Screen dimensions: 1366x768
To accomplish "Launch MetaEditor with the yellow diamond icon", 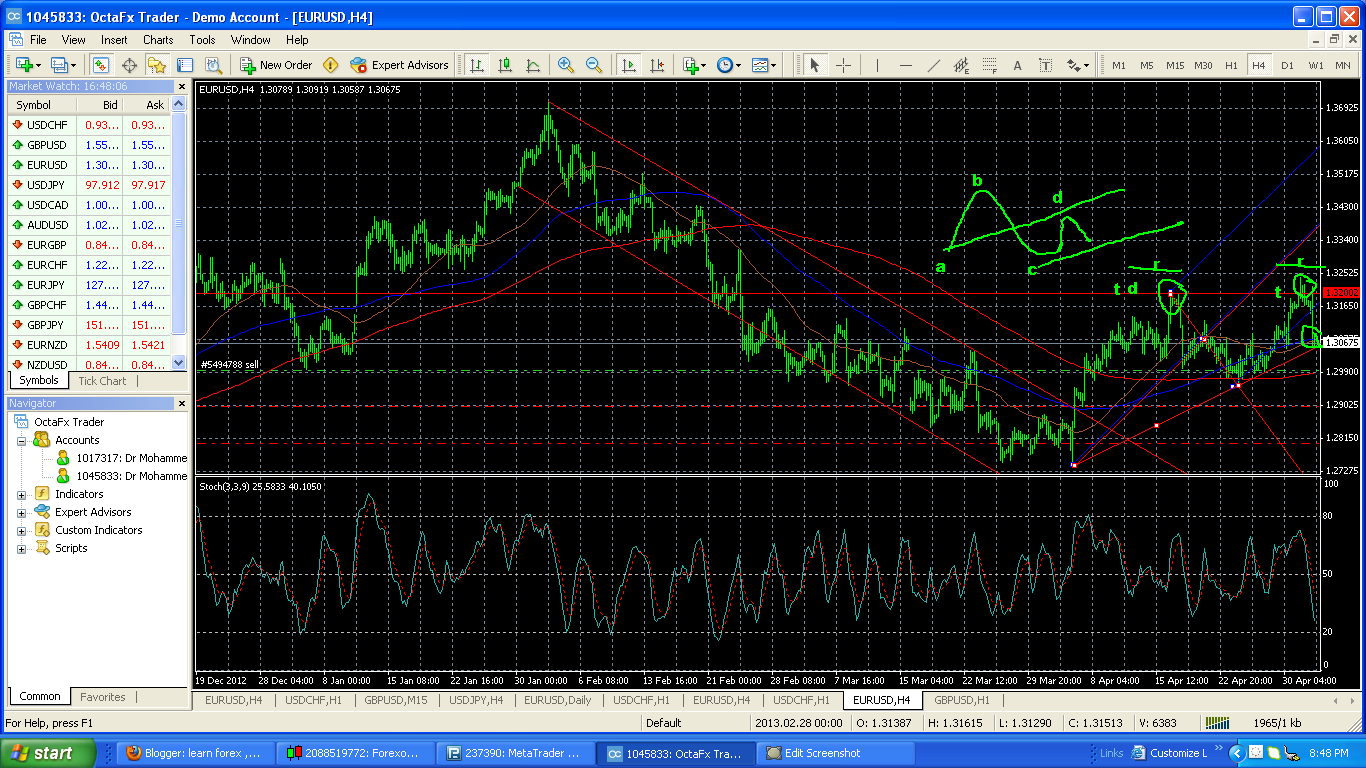I will (x=331, y=65).
